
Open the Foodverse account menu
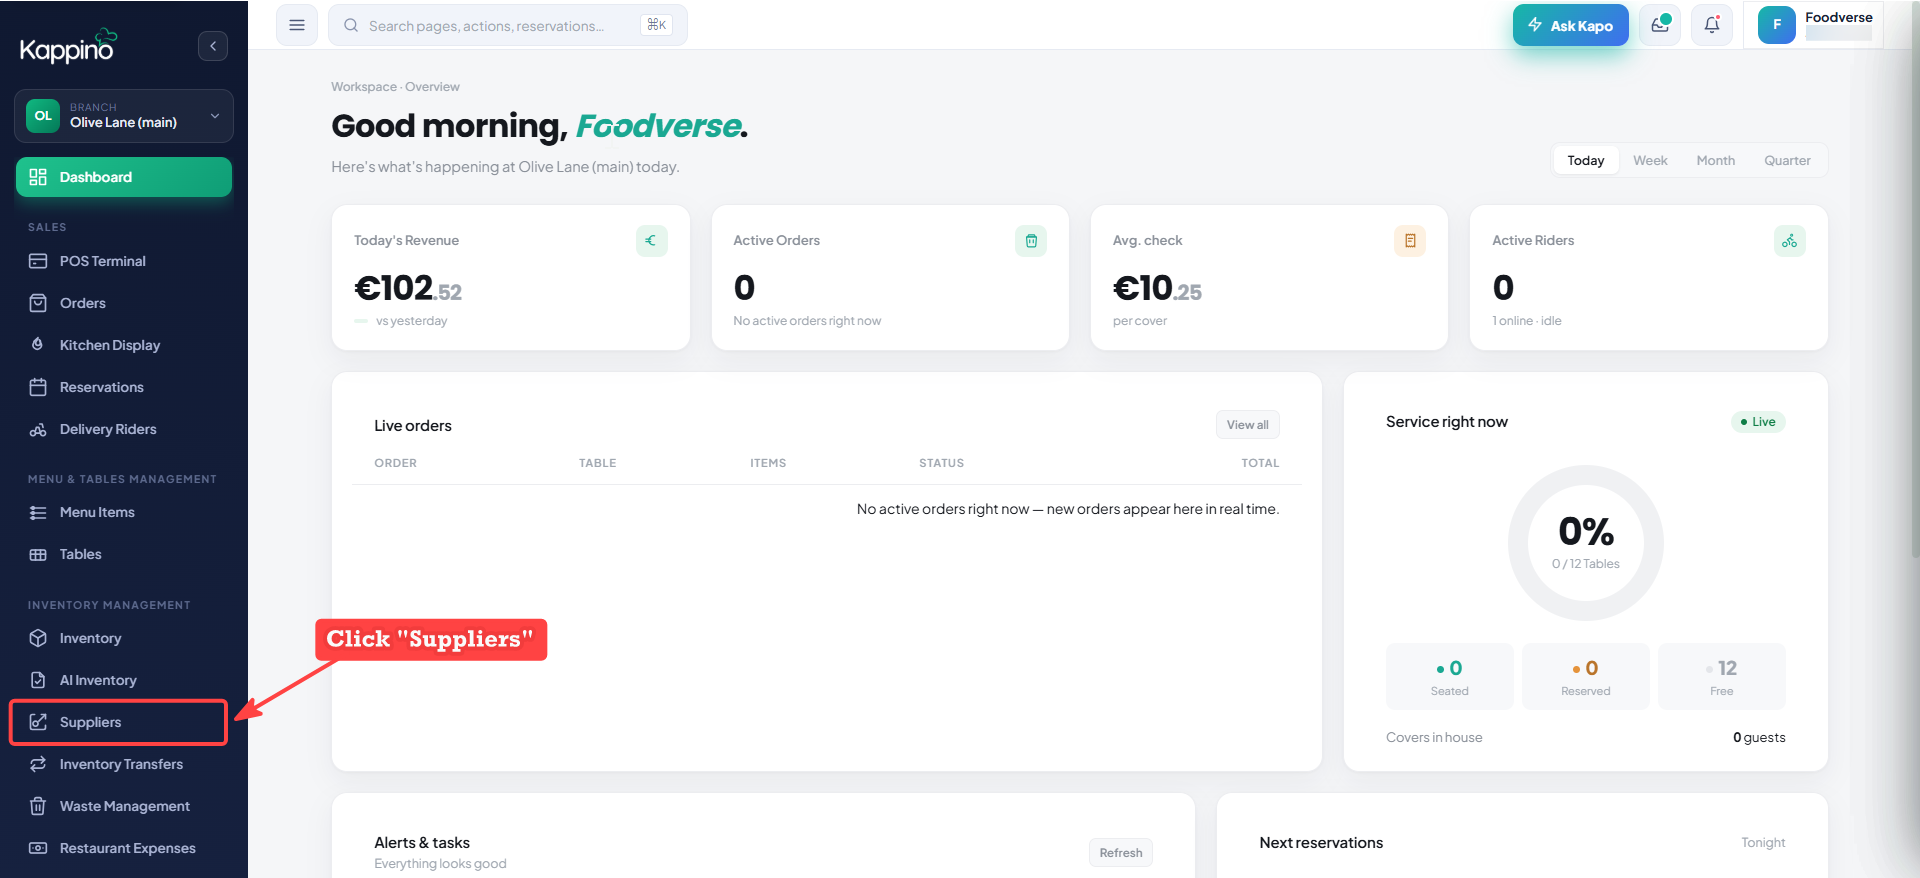click(1814, 25)
